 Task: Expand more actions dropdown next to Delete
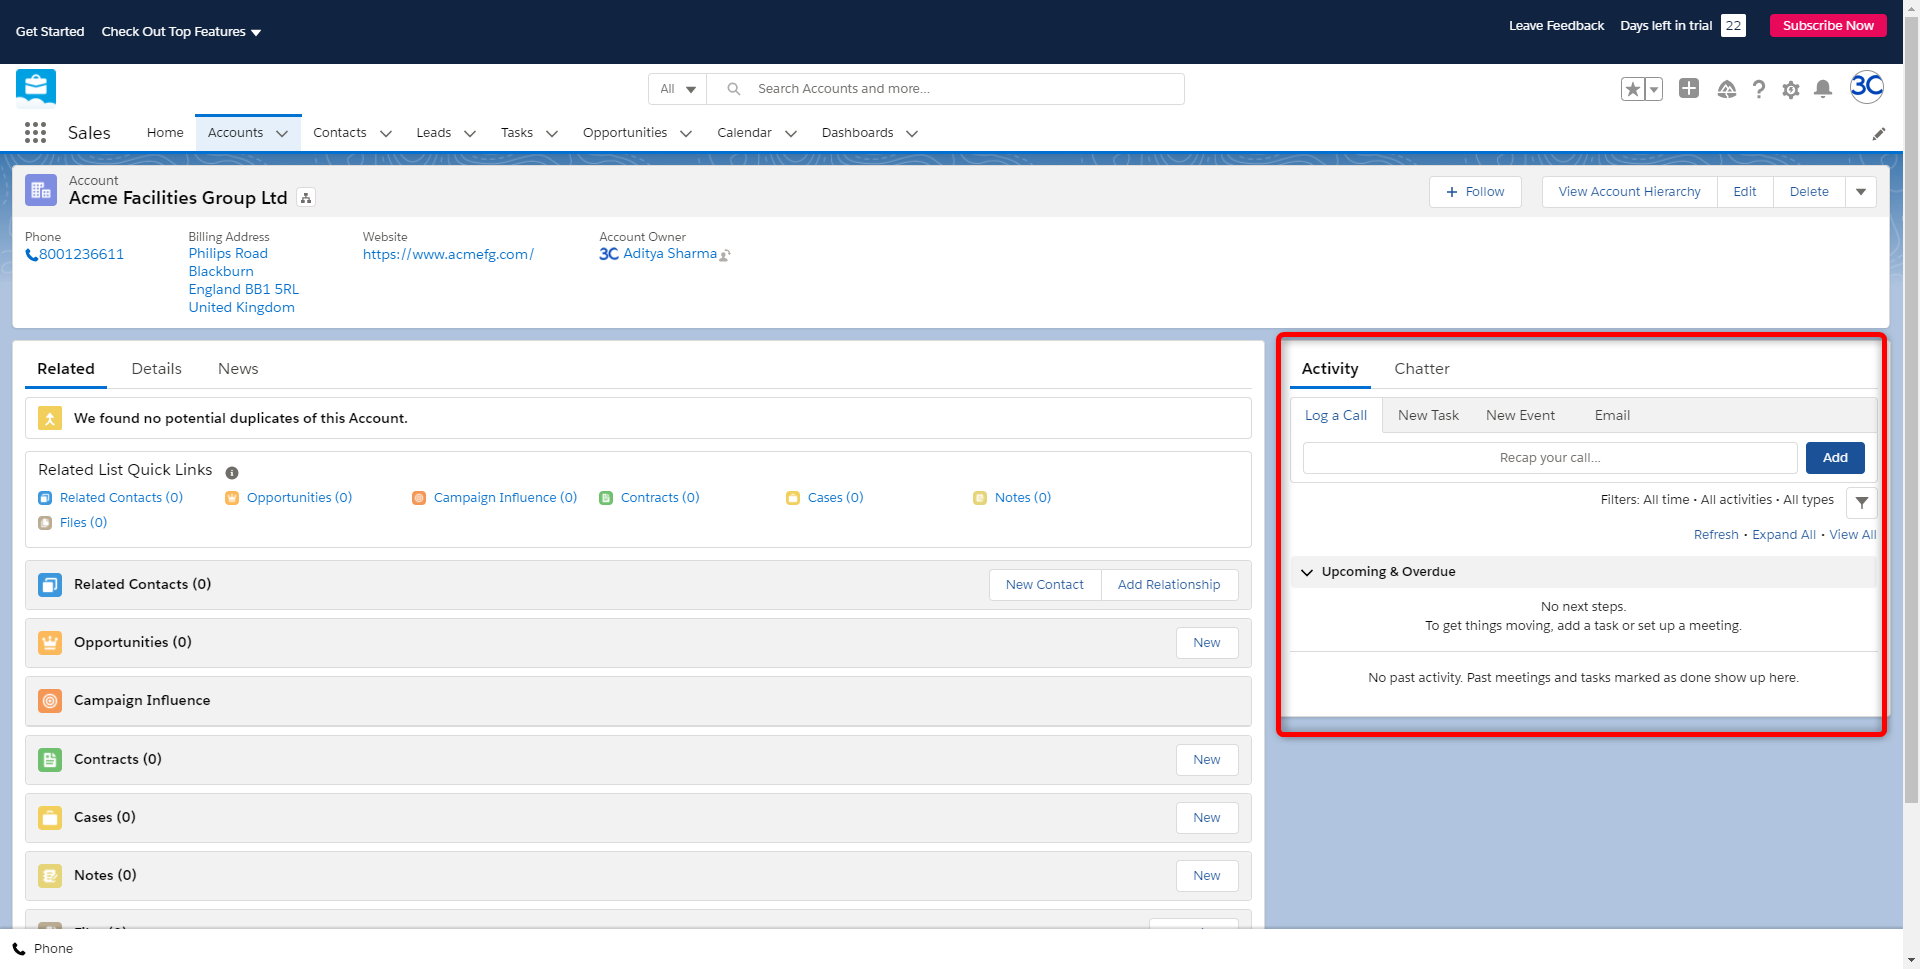point(1860,192)
